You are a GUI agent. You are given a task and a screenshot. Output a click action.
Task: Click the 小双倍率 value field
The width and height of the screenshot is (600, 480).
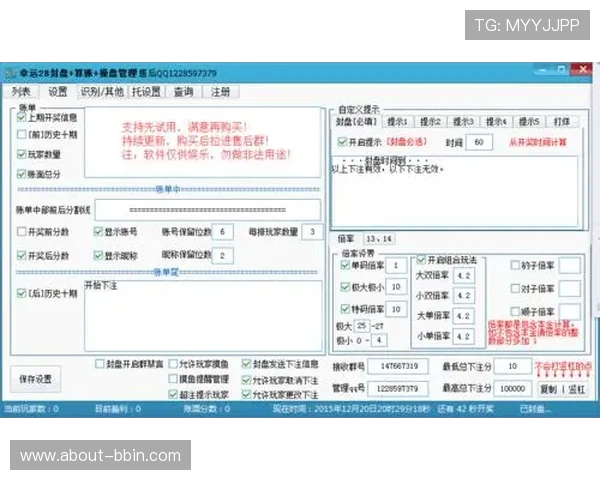464,296
